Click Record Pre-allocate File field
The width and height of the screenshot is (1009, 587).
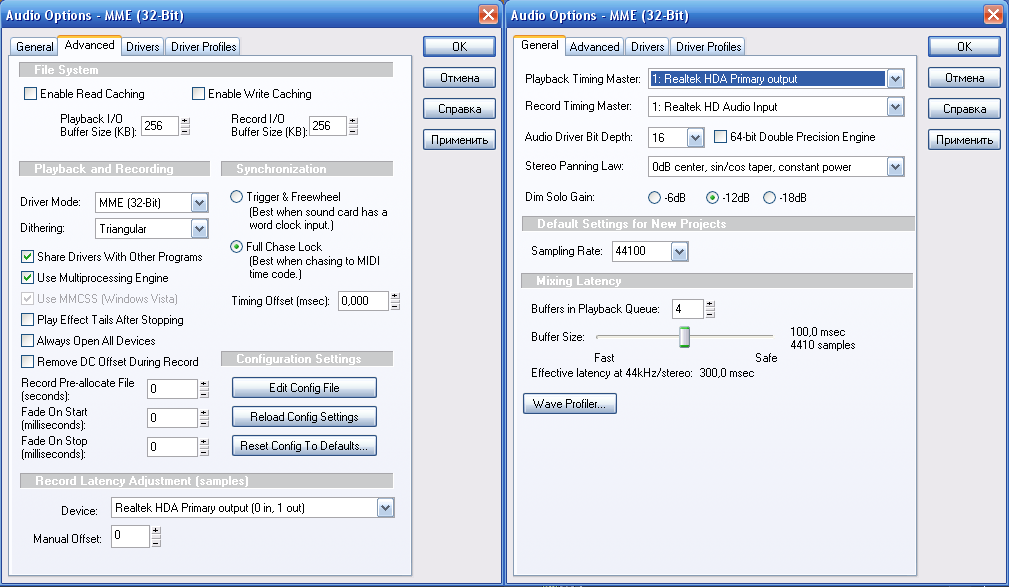(172, 389)
